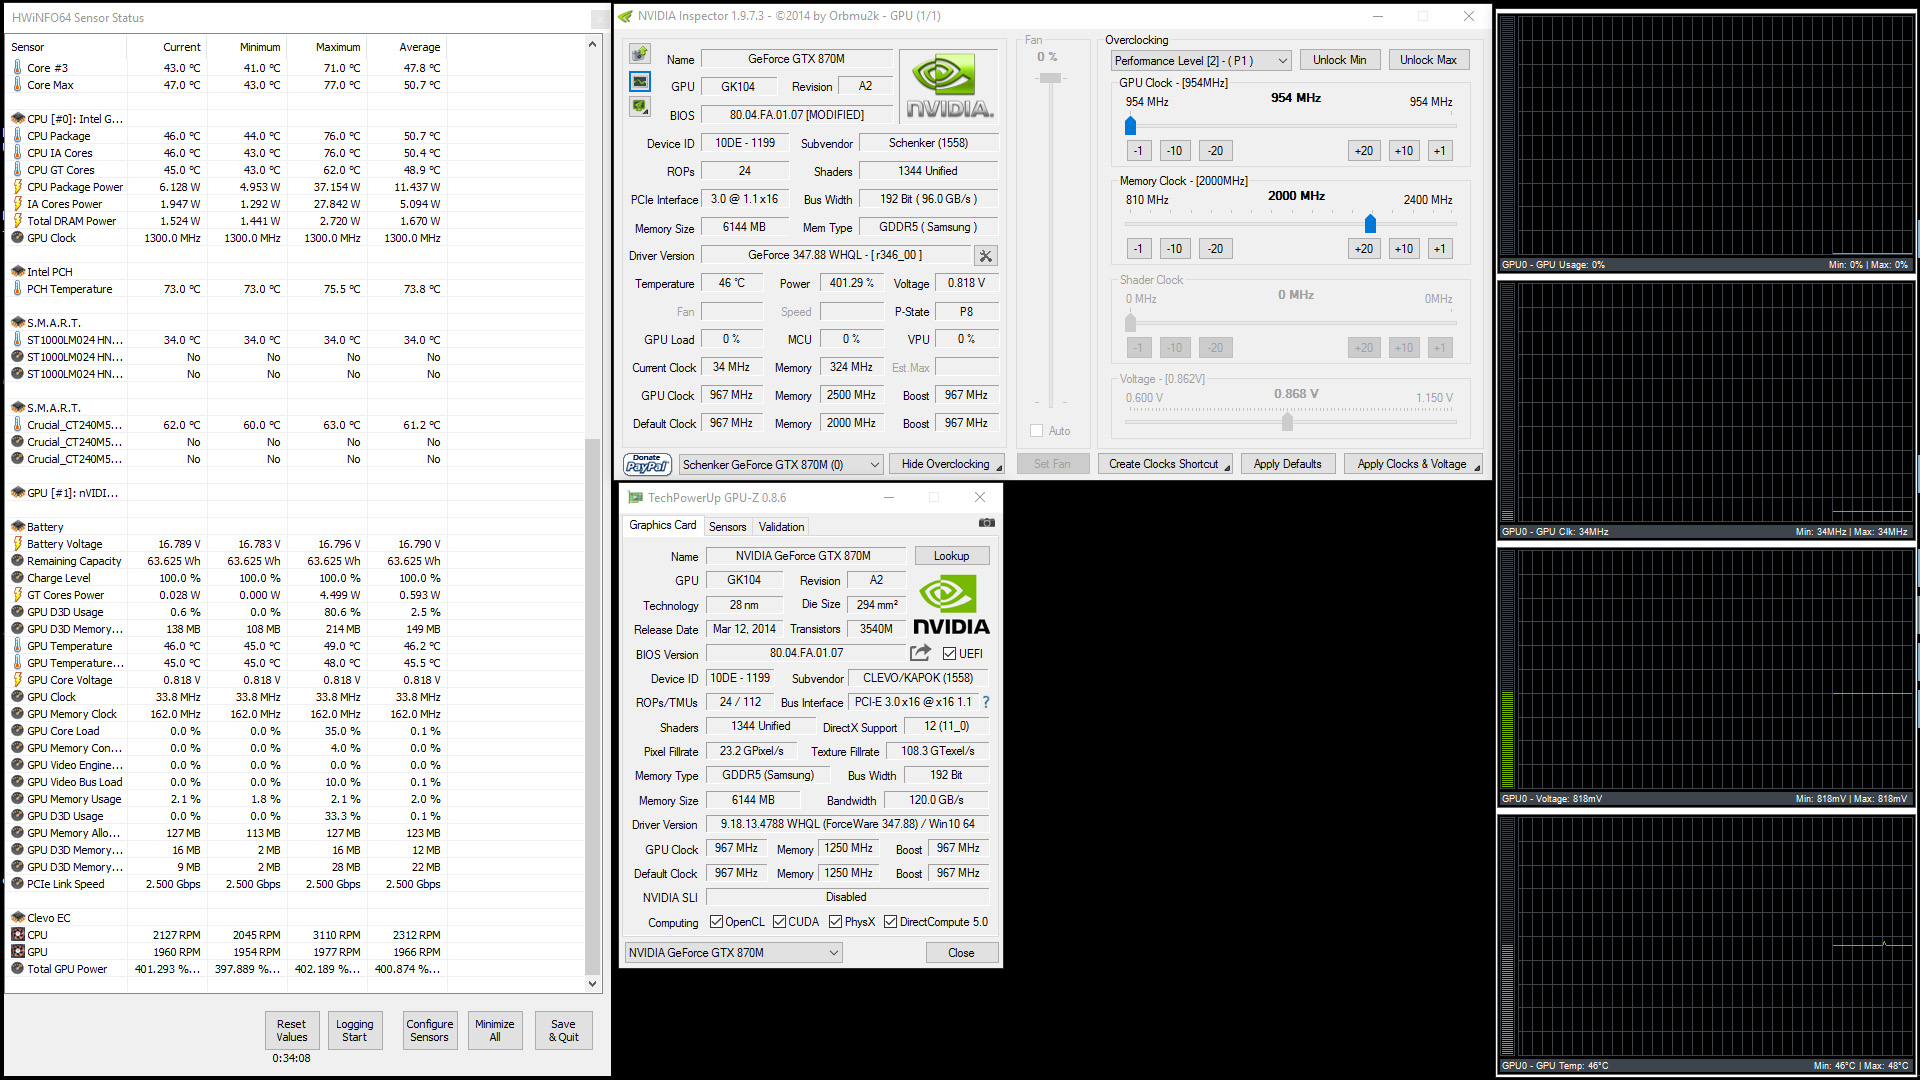Click the Unlock Min button
1920x1080 pixels.
1340,60
